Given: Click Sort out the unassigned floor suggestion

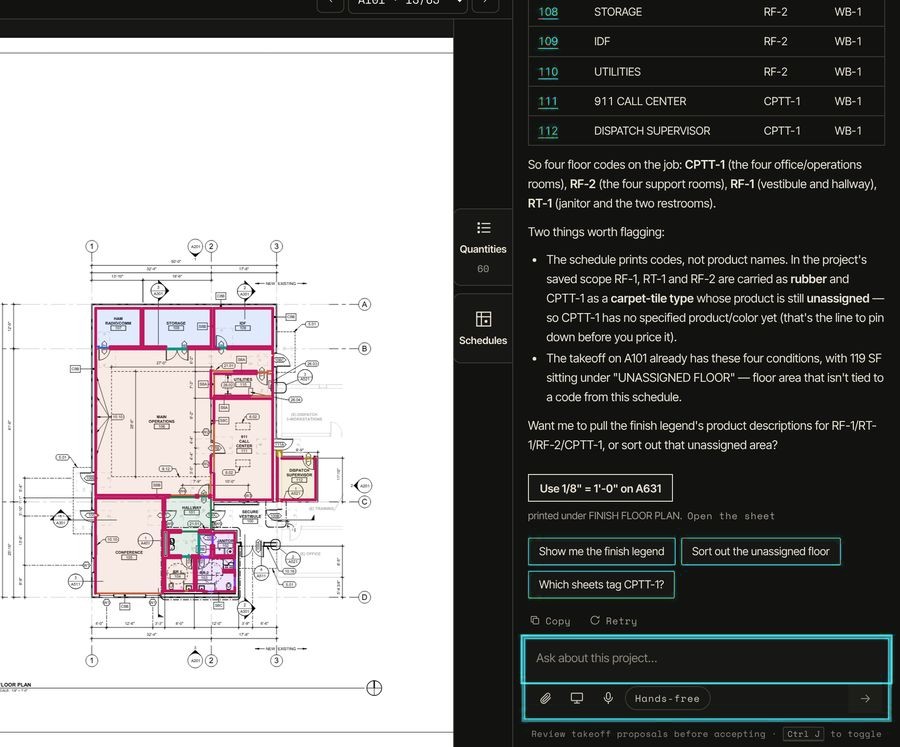Looking at the screenshot, I should (761, 551).
